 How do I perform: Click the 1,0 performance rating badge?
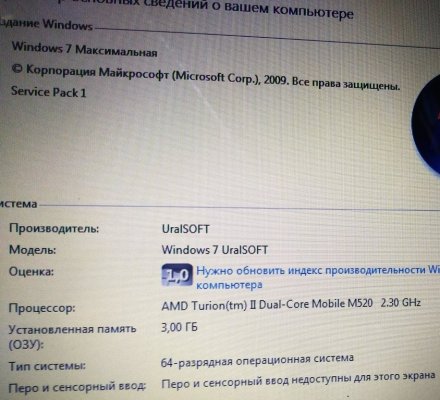177,275
